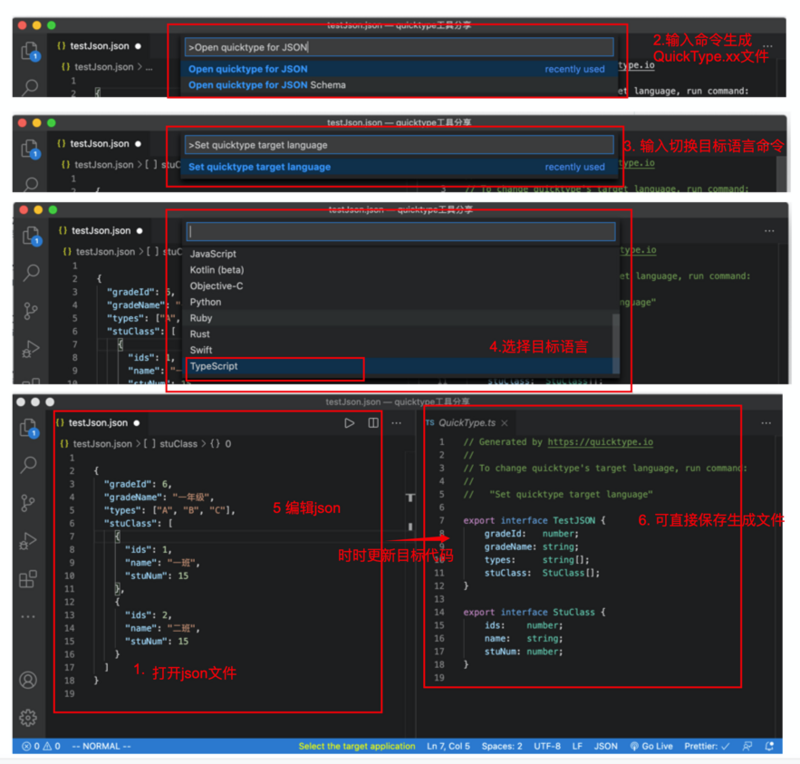Choose 'Open quicktype for JSON' command

click(398, 69)
